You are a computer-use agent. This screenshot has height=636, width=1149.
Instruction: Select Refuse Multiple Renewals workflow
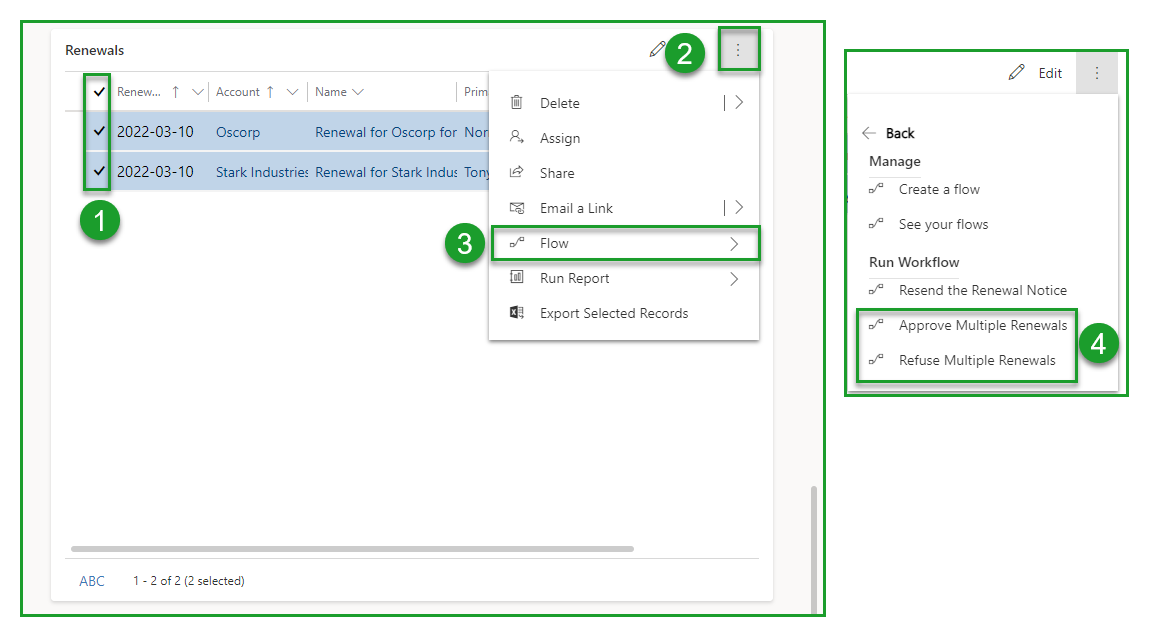coord(976,360)
